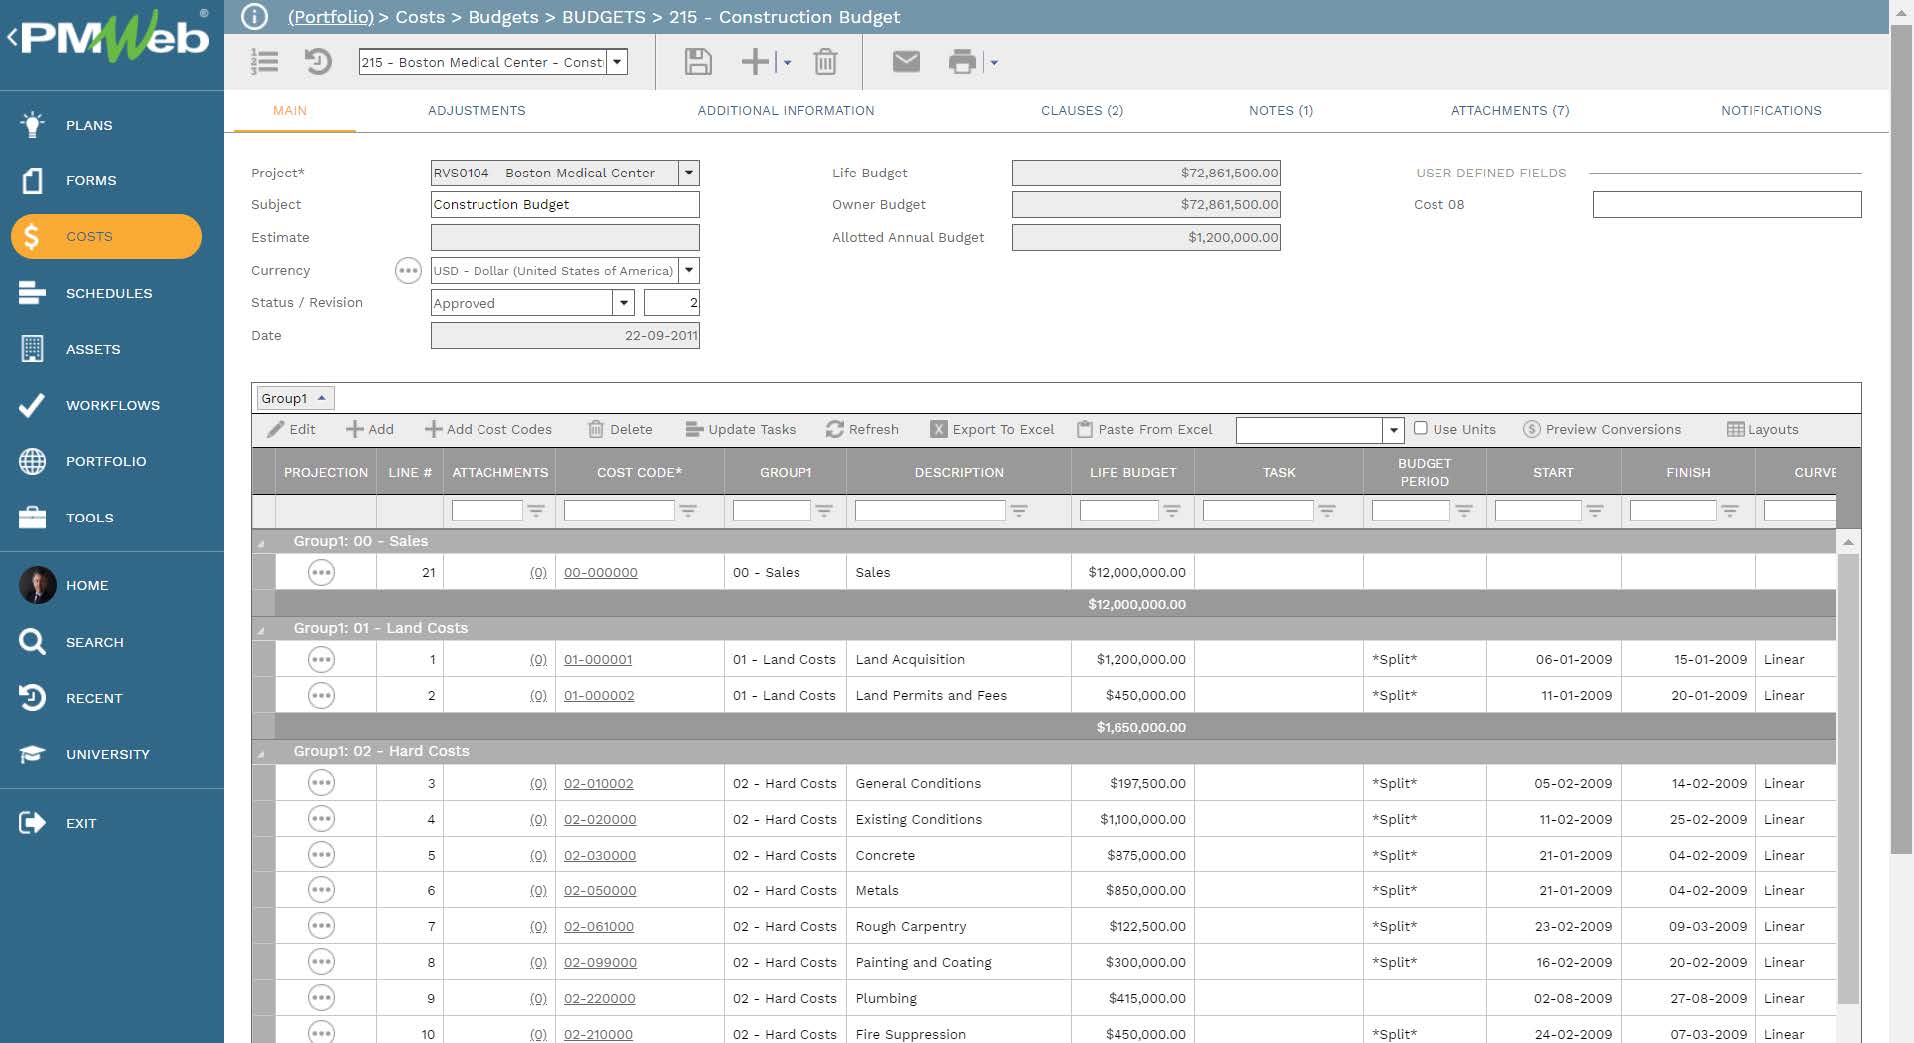Image resolution: width=1914 pixels, height=1043 pixels.
Task: Open the print options dropdown arrow
Action: click(x=994, y=63)
